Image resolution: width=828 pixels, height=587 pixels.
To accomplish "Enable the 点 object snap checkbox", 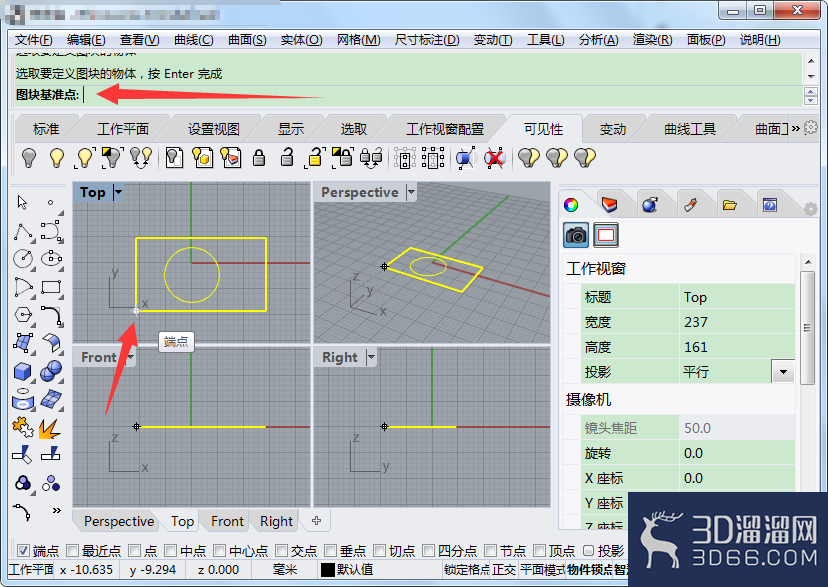I will click(x=135, y=551).
